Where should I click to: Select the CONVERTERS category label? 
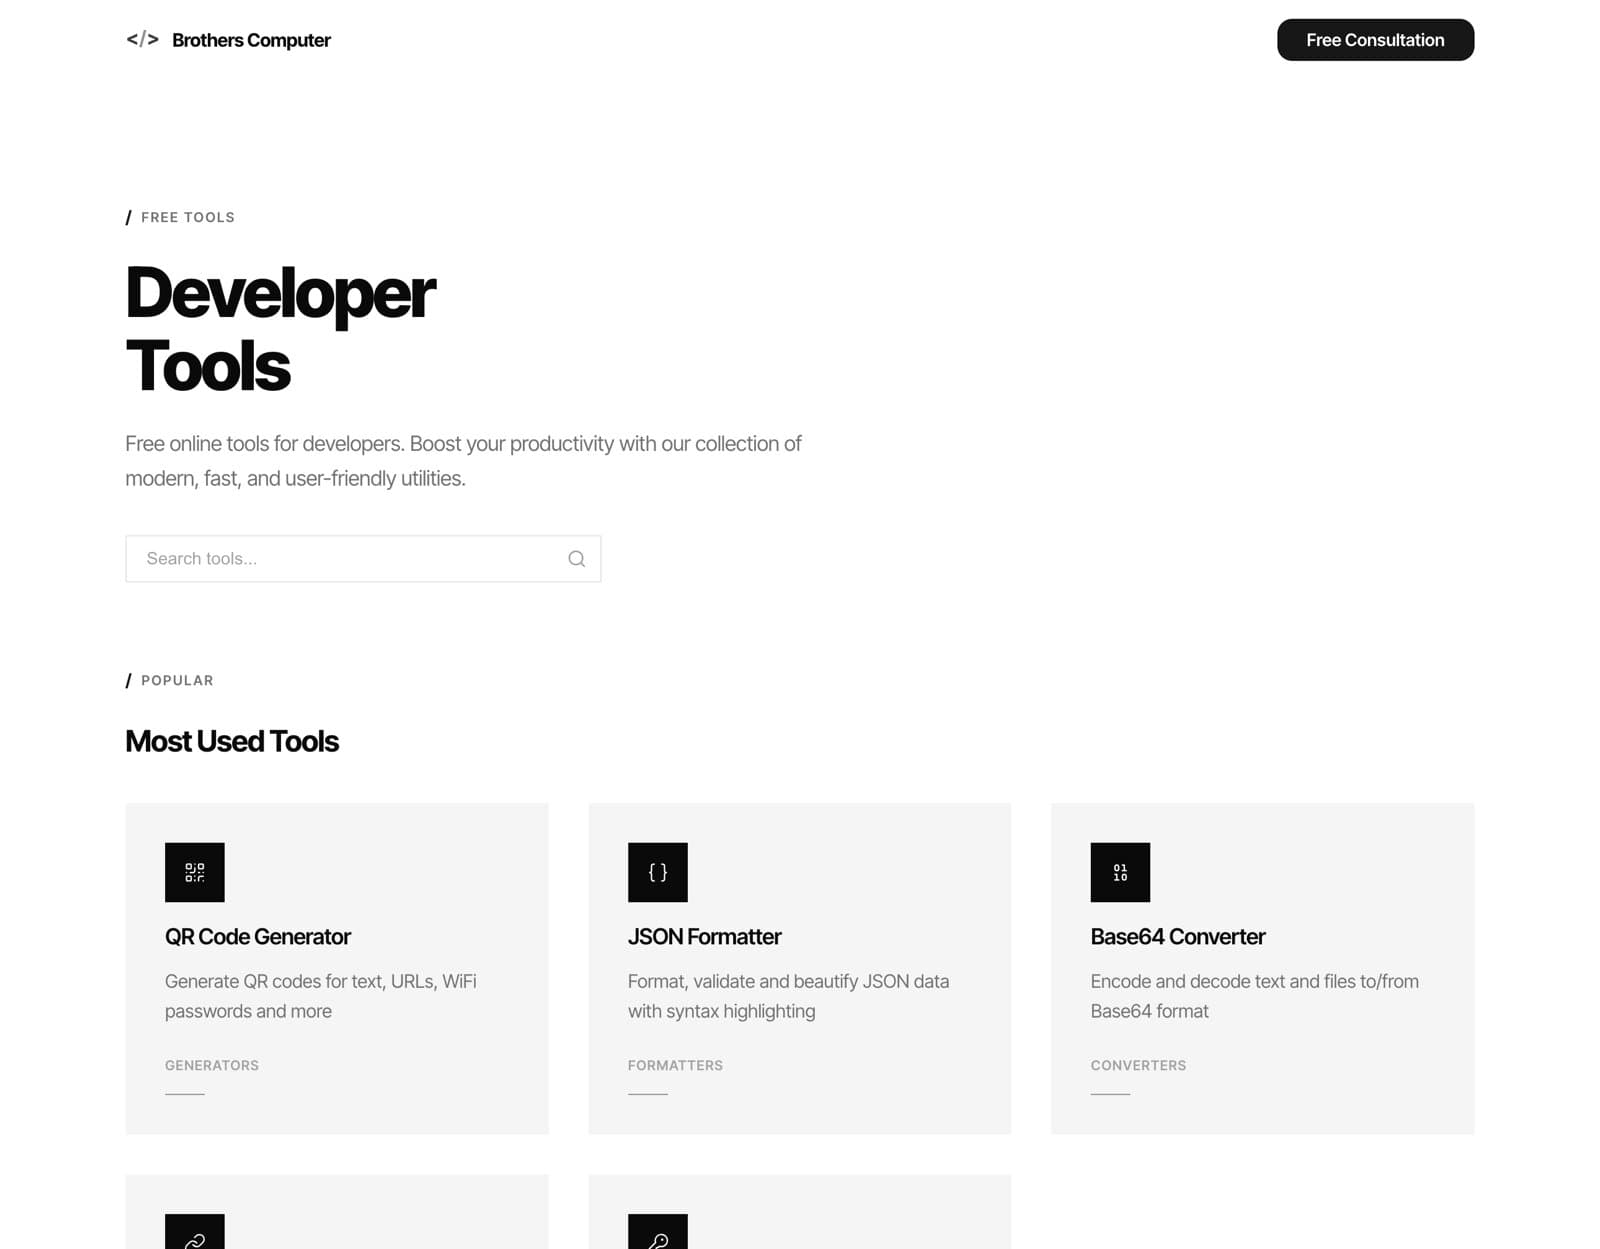tap(1138, 1066)
